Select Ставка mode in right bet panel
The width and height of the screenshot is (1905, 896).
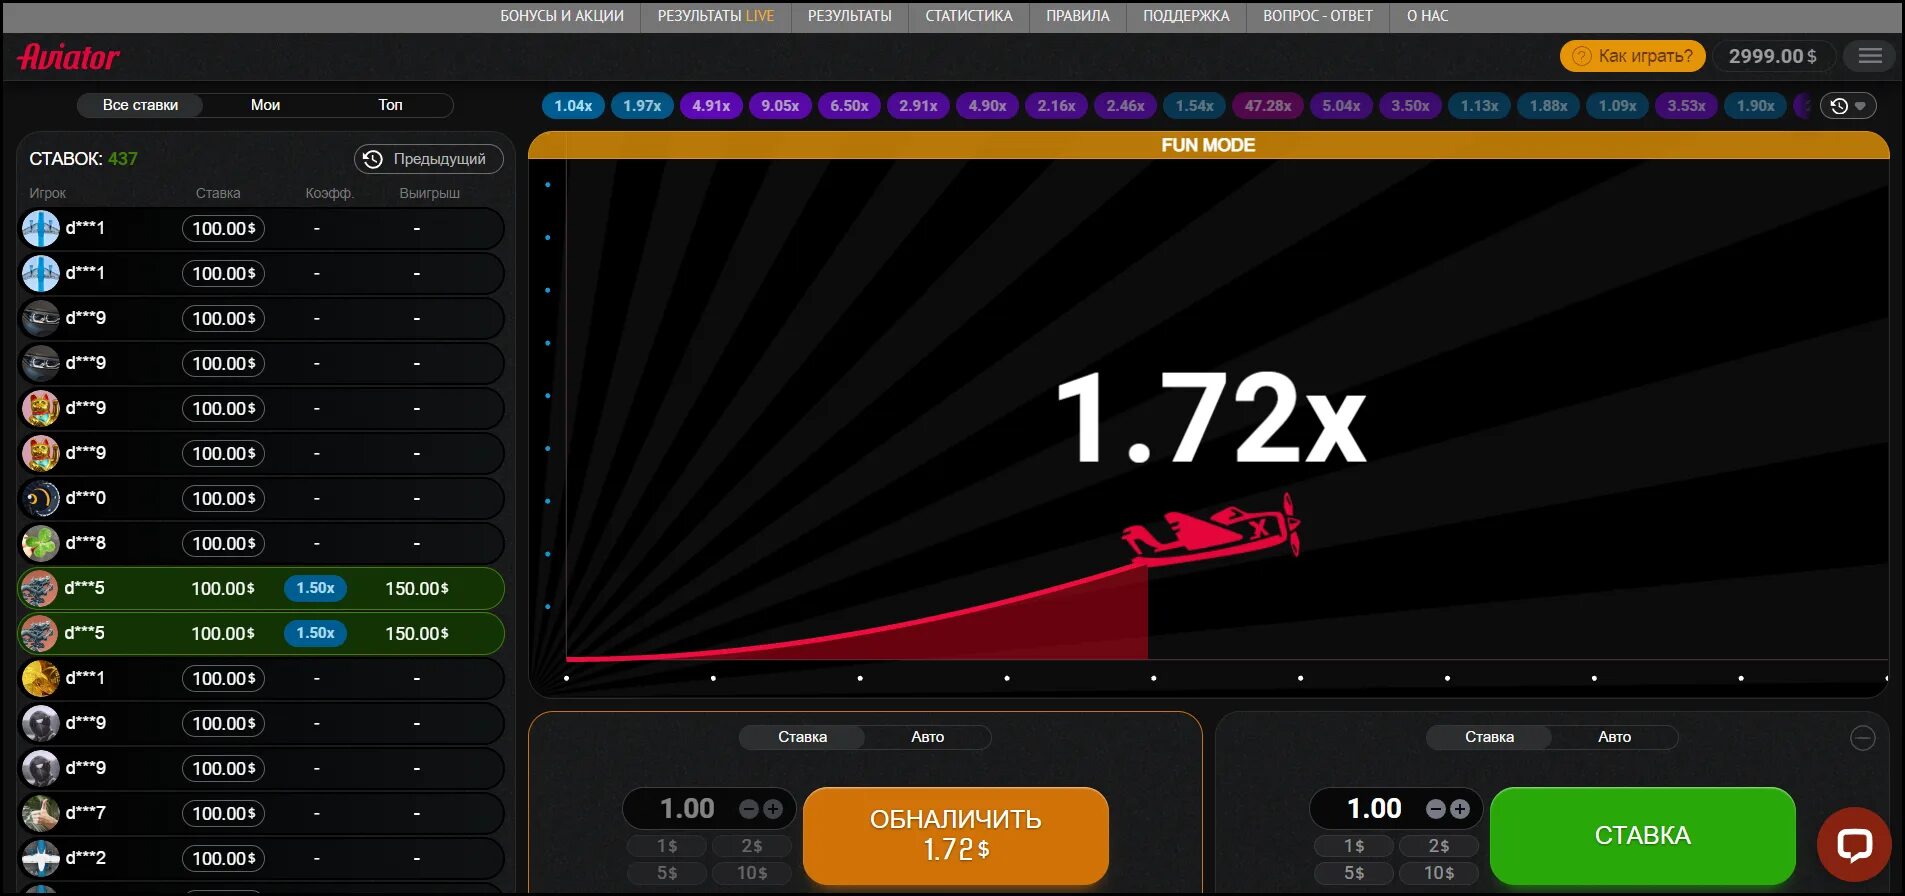tap(1489, 737)
